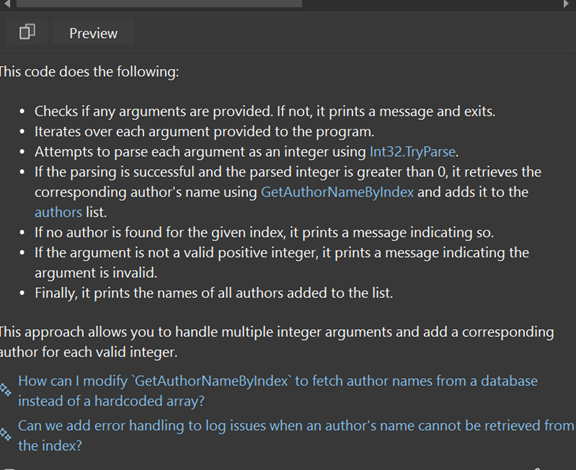
Task: Click the bullet 'Iterates over each argument provided'
Action: [x=204, y=132]
